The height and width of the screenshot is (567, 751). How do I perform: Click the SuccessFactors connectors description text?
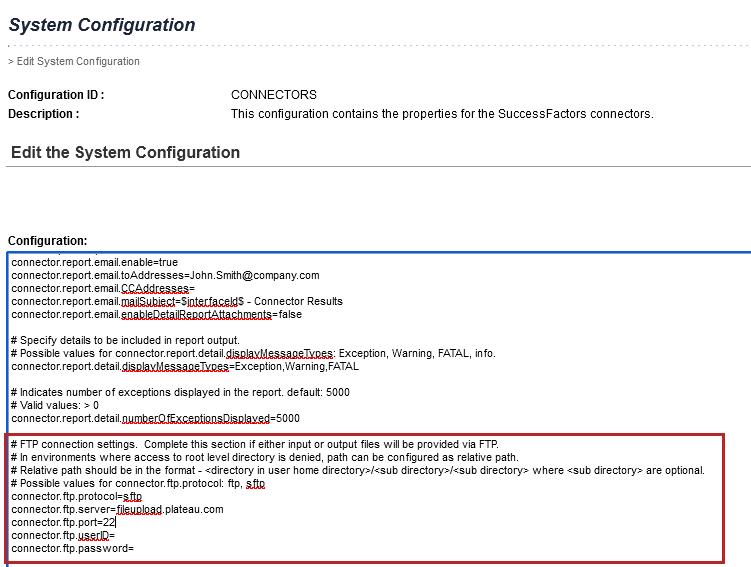point(441,114)
